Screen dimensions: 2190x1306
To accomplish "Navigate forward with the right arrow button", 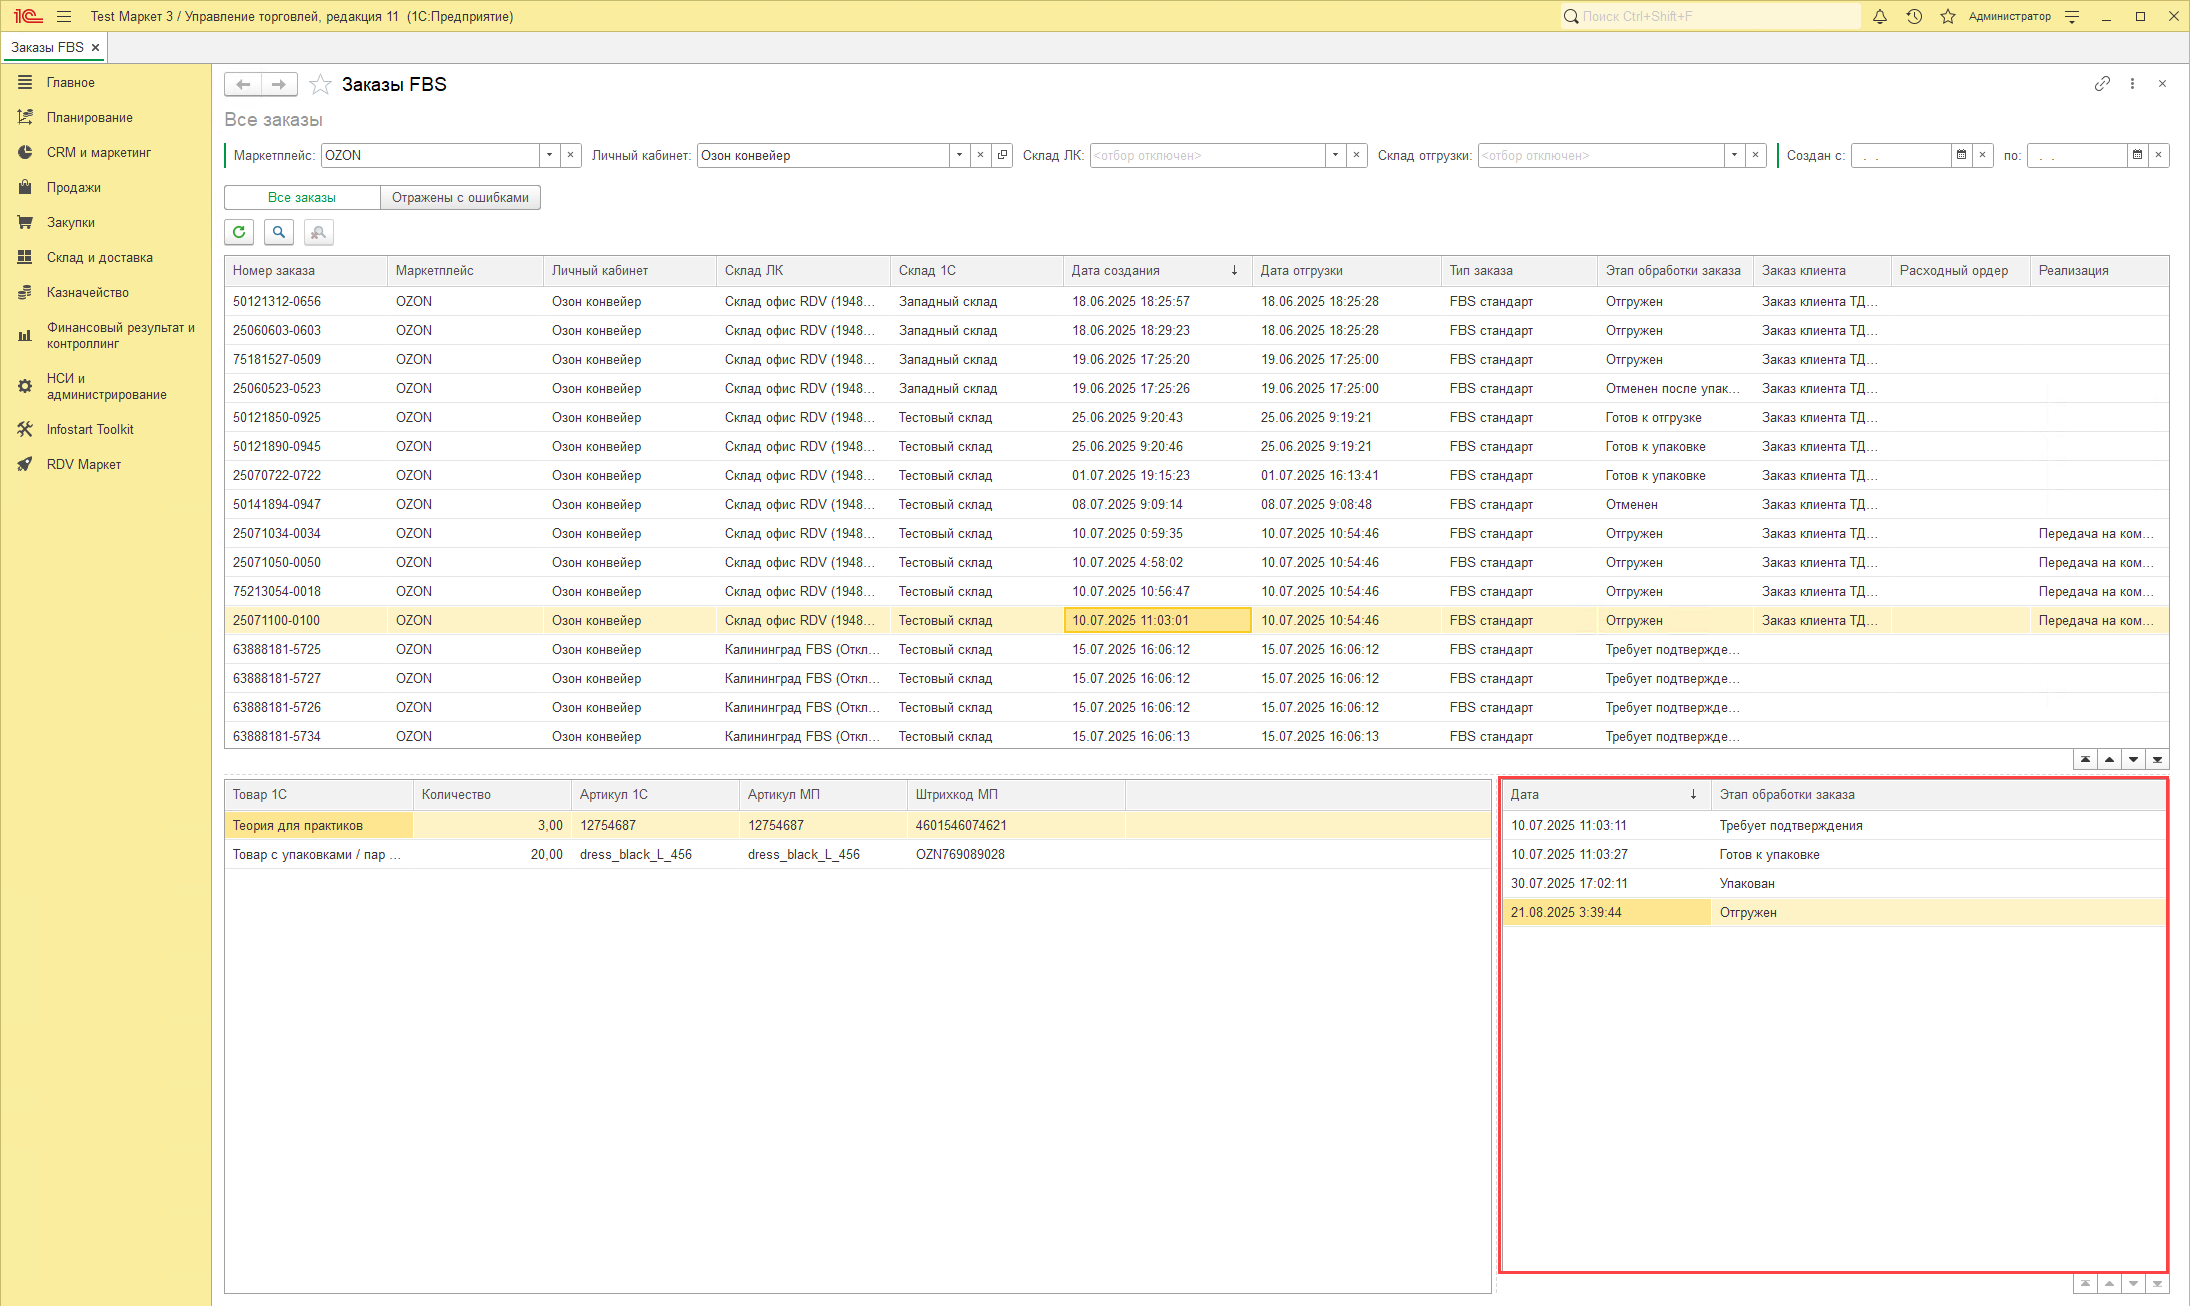I will tap(279, 84).
